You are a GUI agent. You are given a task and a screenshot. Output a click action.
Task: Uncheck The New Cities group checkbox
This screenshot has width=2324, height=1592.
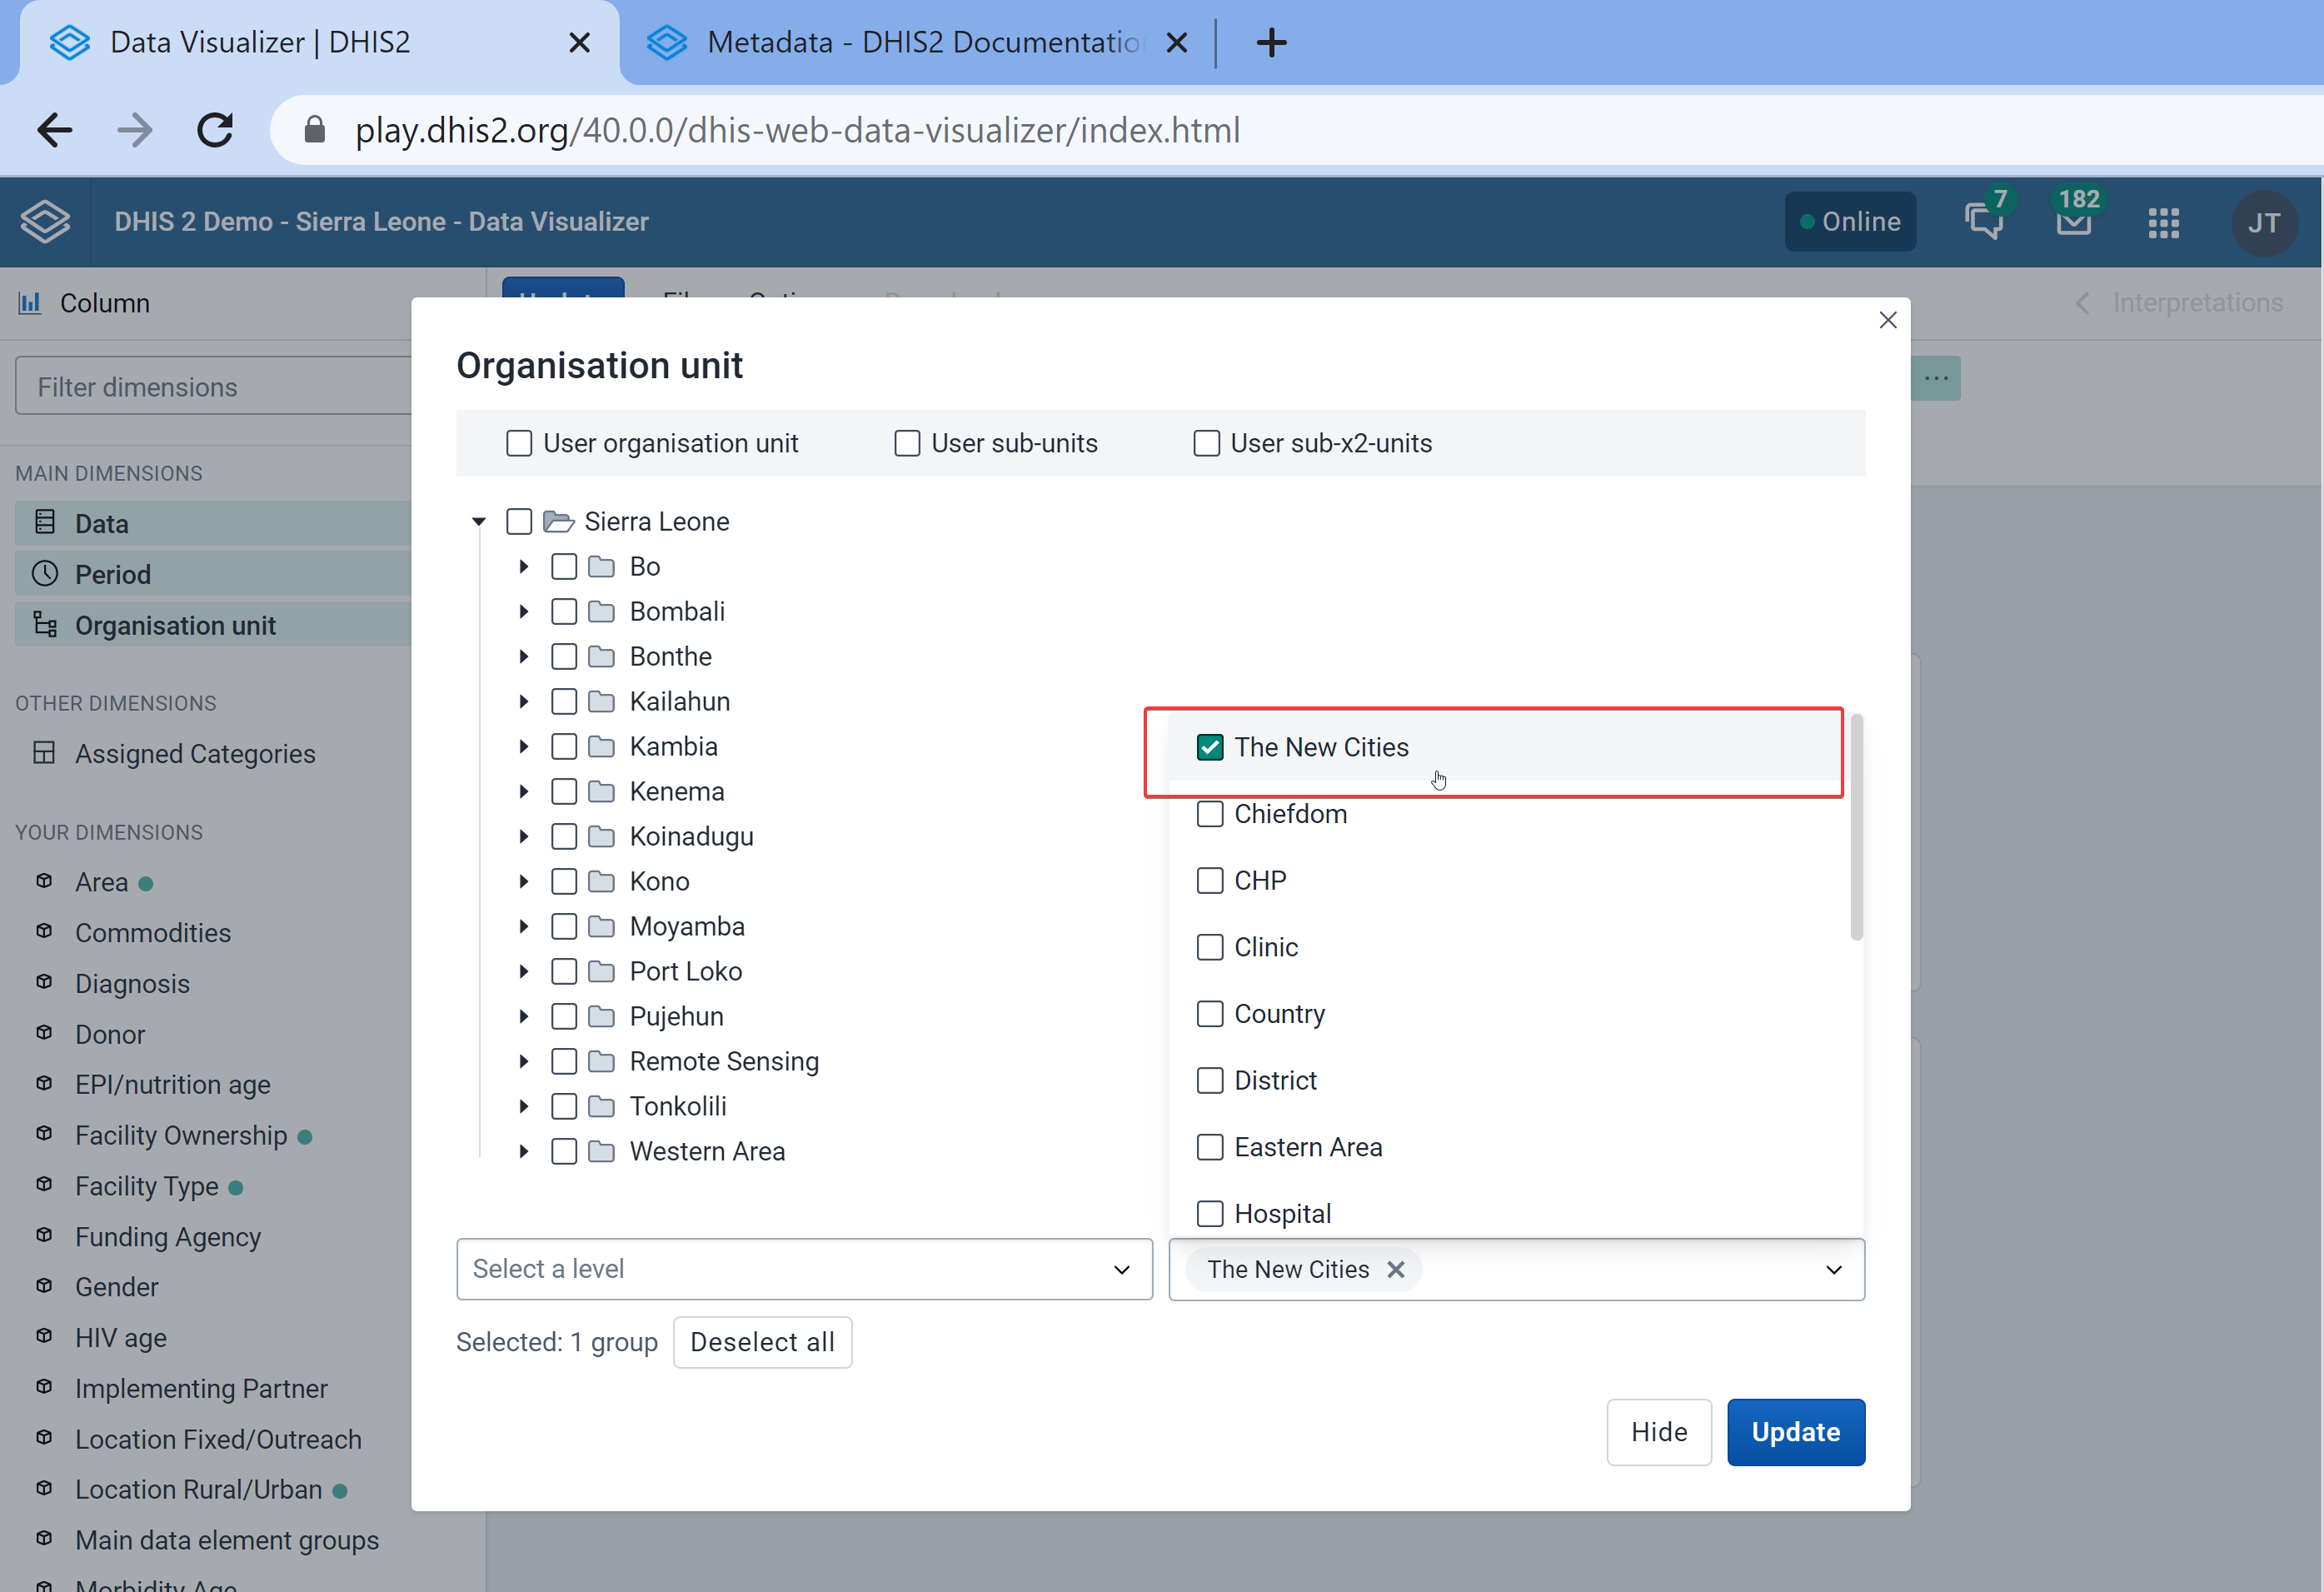click(1209, 747)
